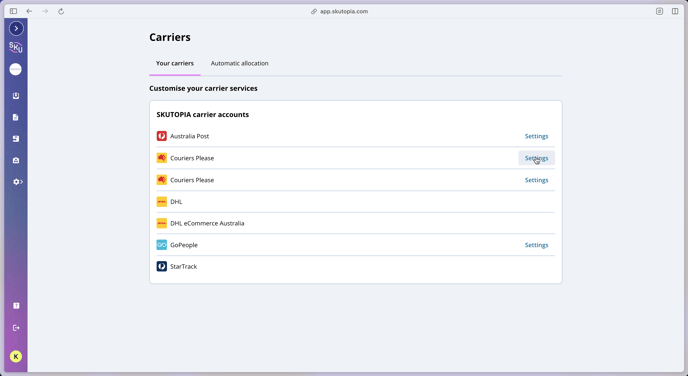This screenshot has width=688, height=376.
Task: Toggle the browser sidebar panel icon
Action: coord(14,11)
